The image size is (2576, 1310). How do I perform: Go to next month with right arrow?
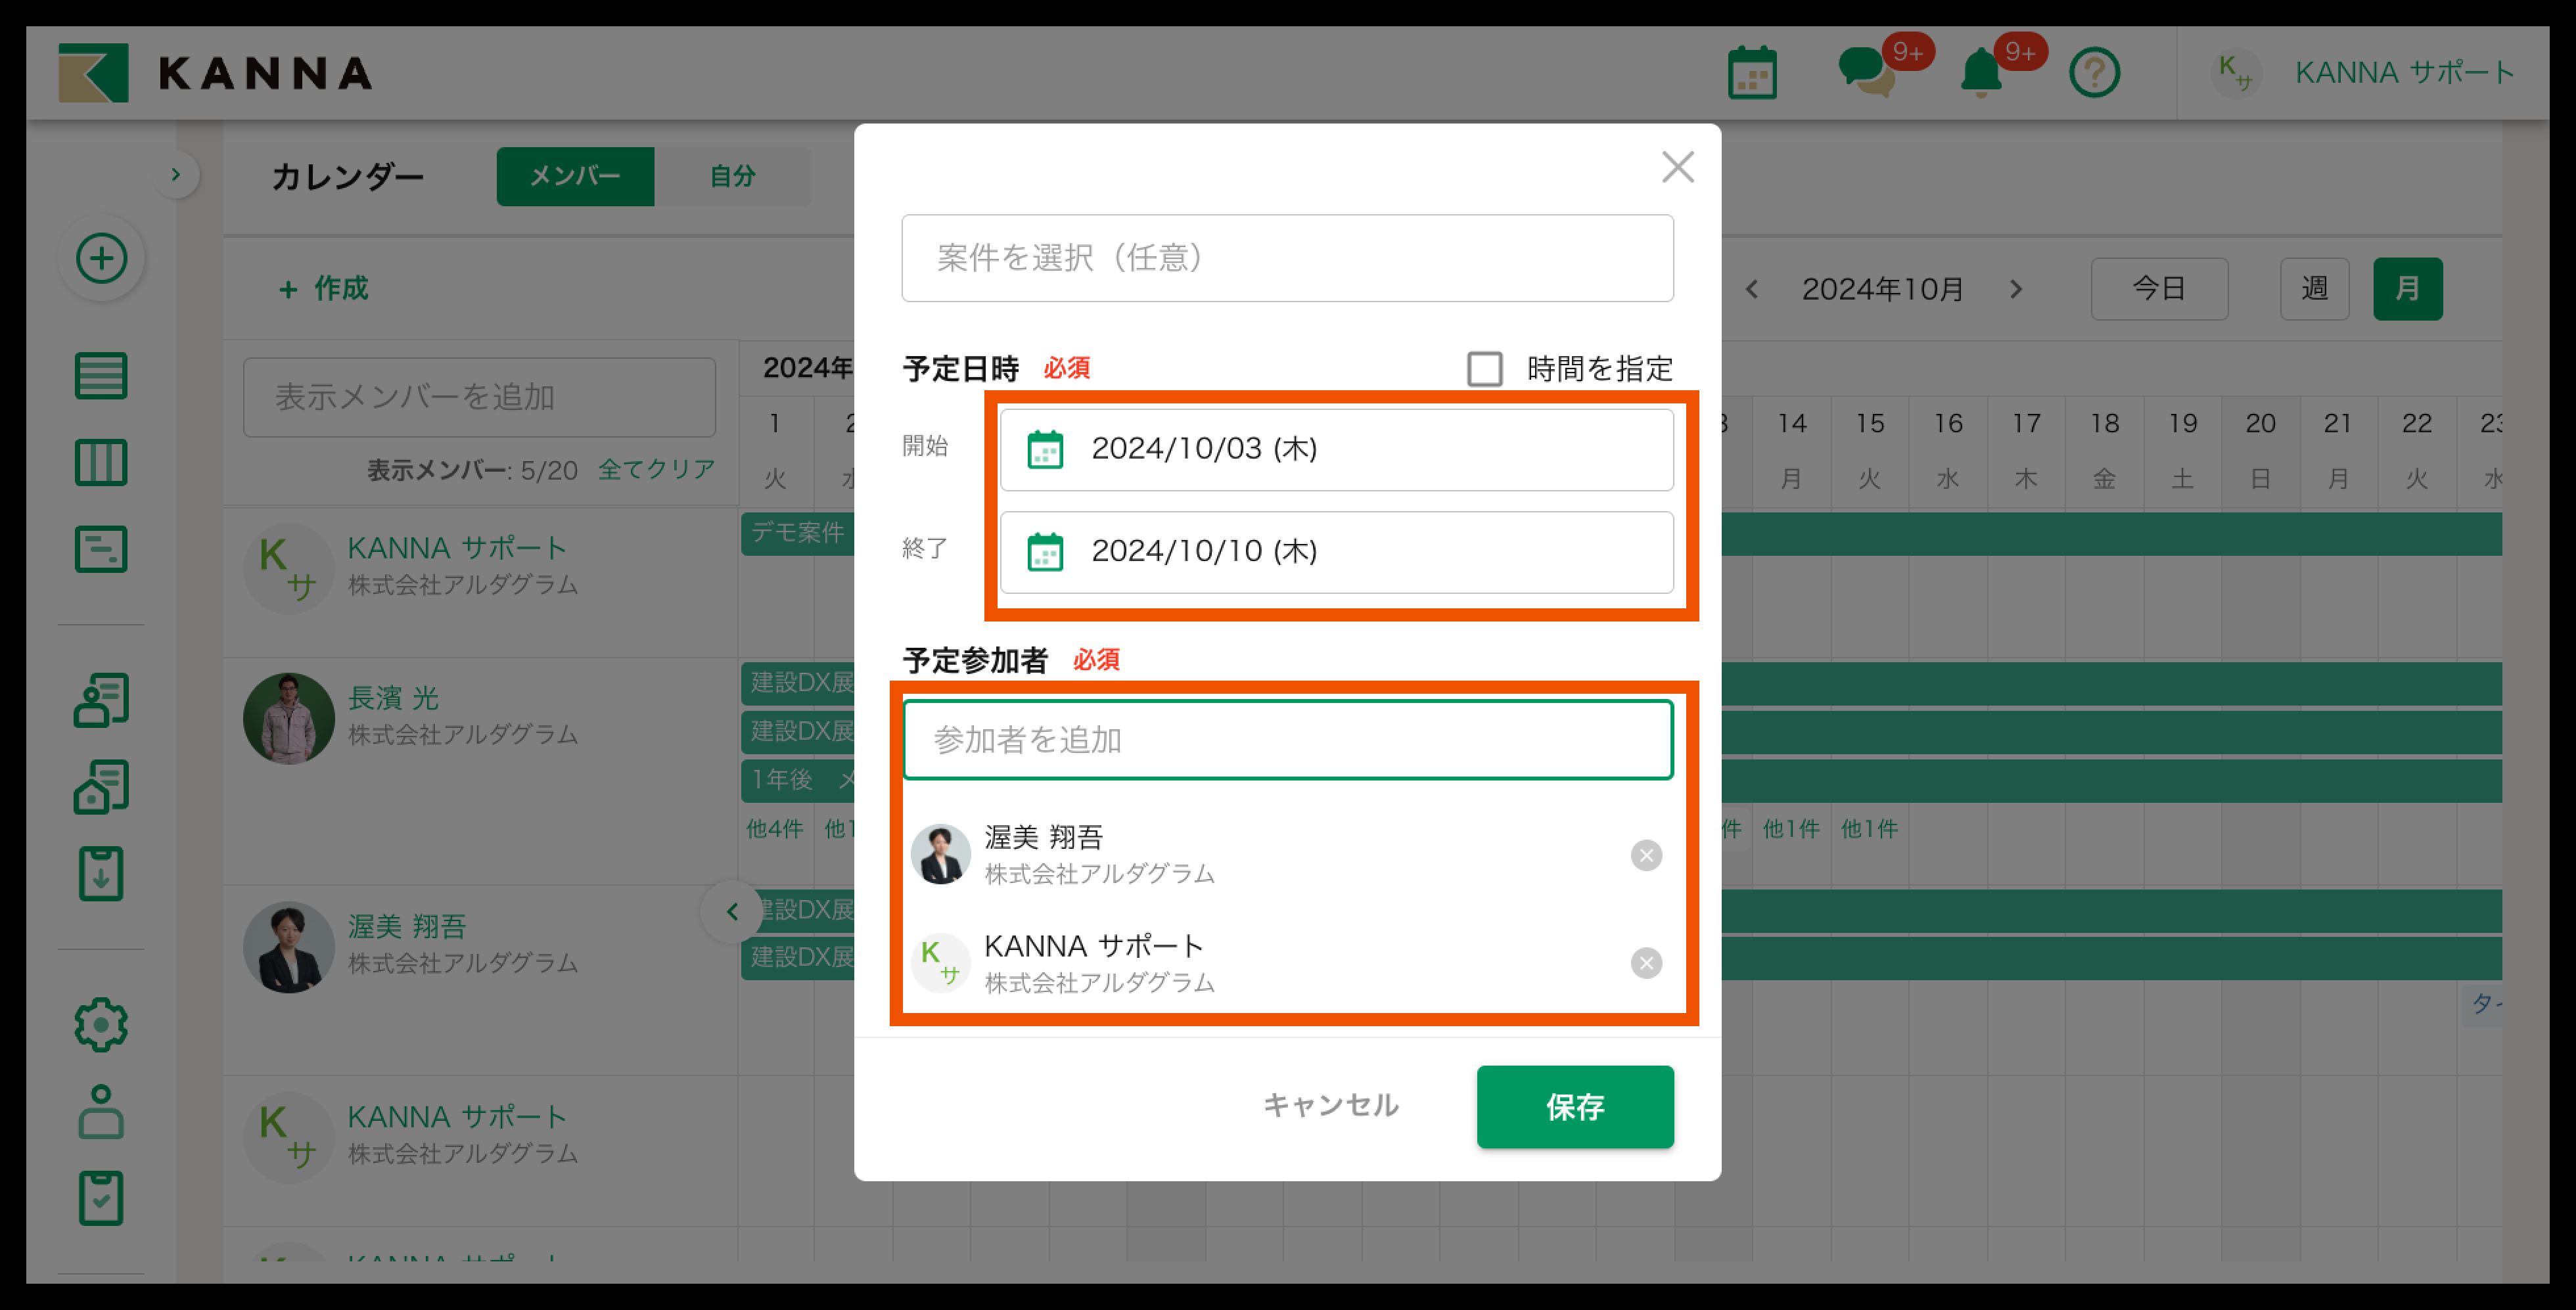[2016, 289]
